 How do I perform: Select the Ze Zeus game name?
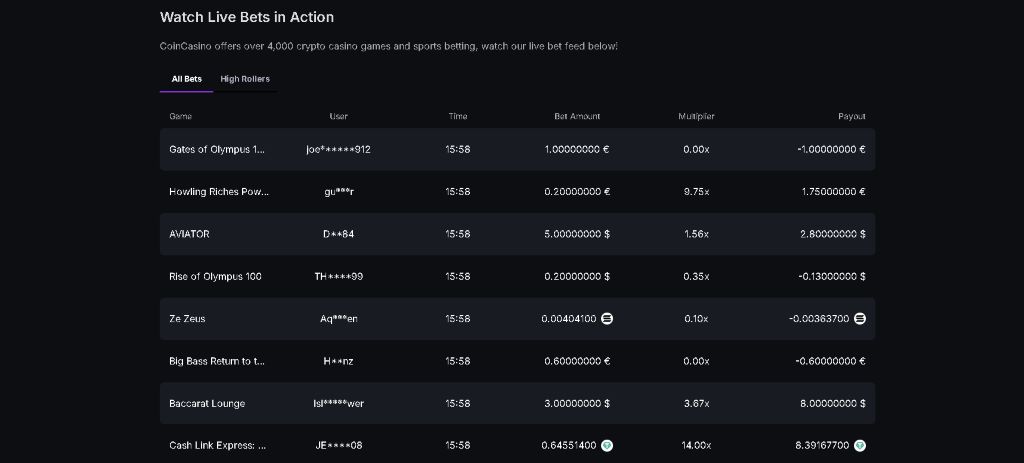188,319
